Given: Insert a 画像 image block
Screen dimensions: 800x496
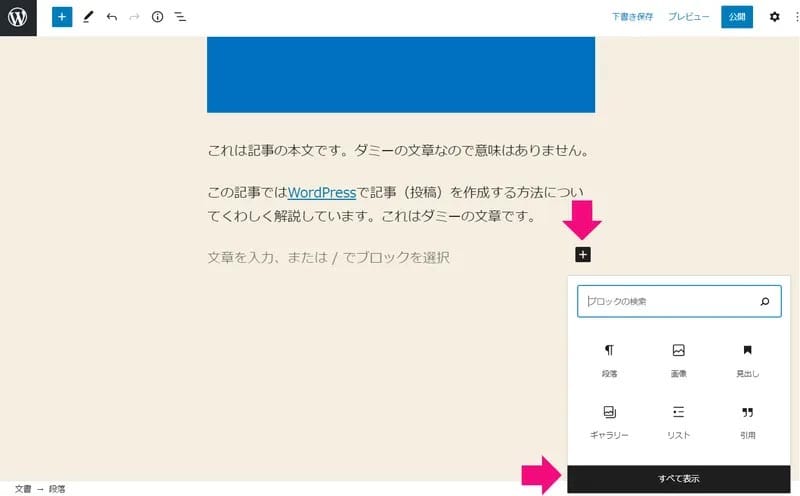Looking at the screenshot, I should point(678,360).
